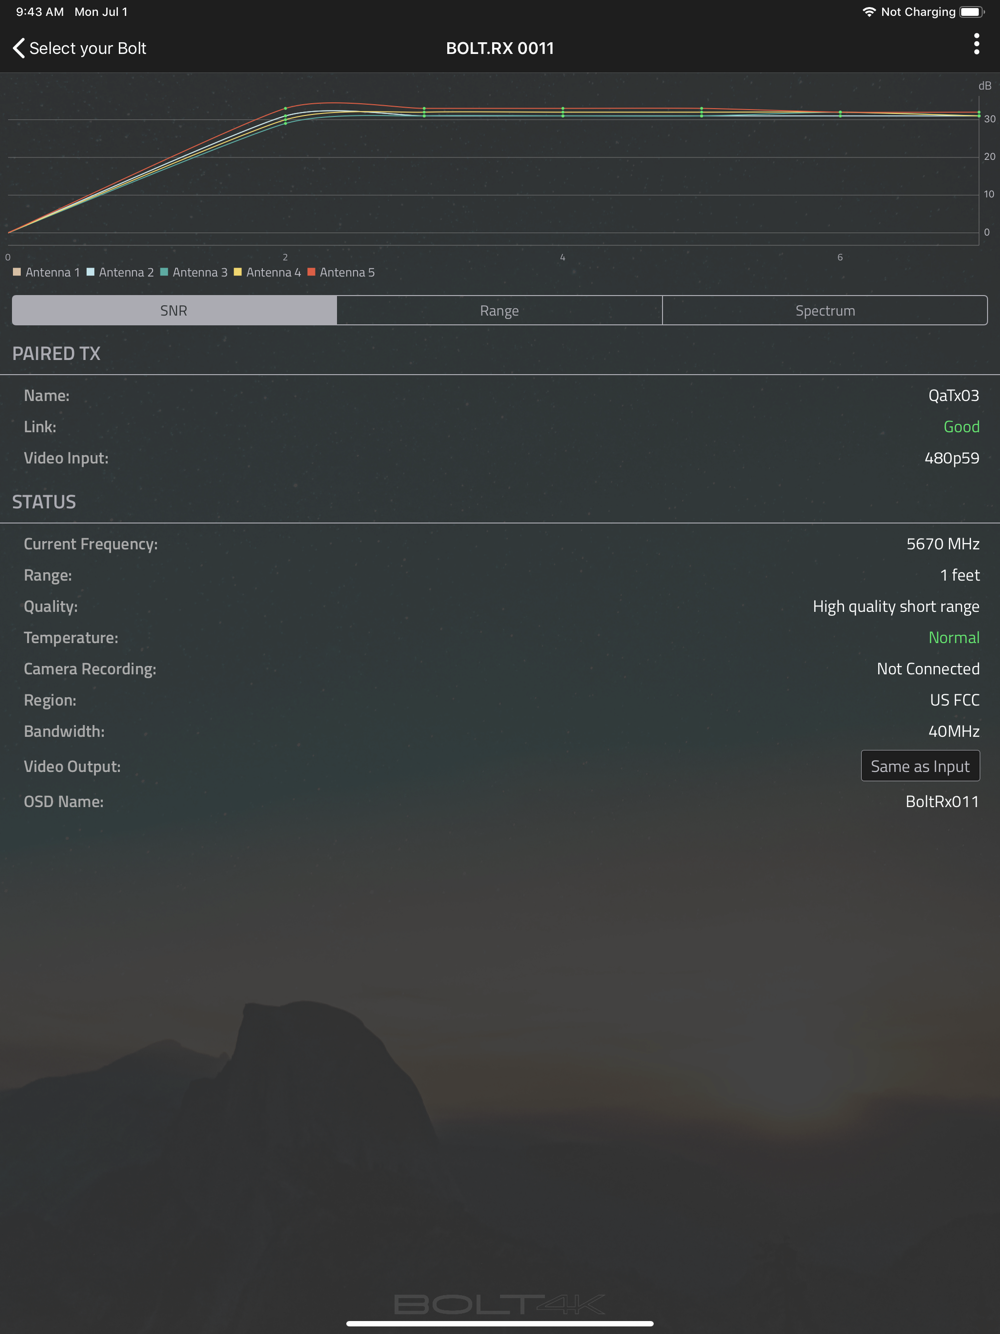Tap the paired TX name QaTx03

[x=954, y=395]
